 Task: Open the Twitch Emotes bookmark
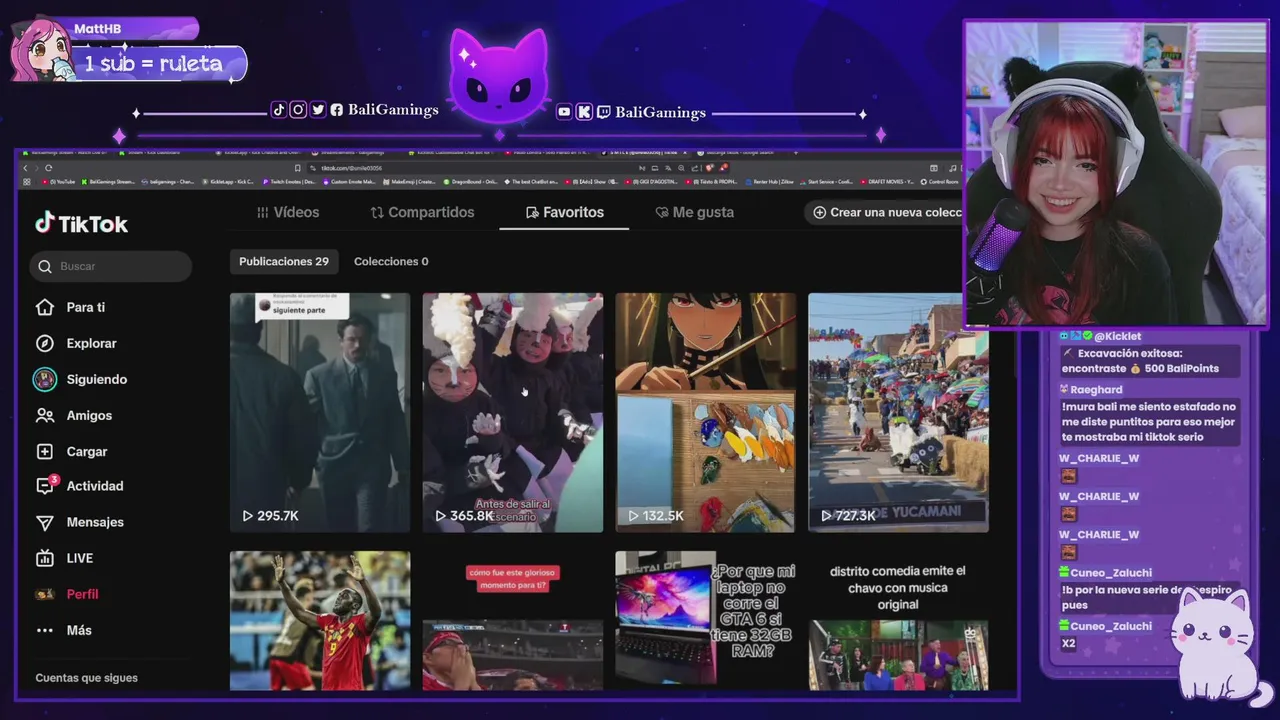point(290,182)
